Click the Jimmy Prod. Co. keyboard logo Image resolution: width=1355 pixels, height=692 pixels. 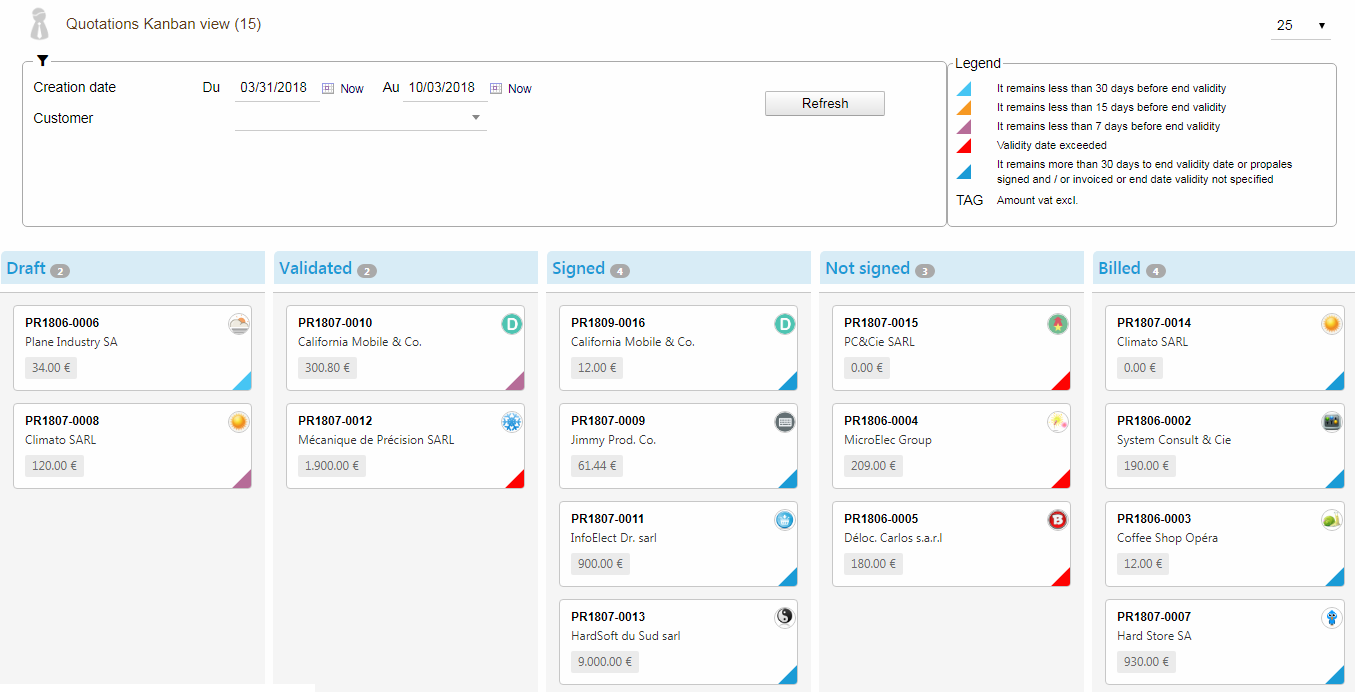785,422
